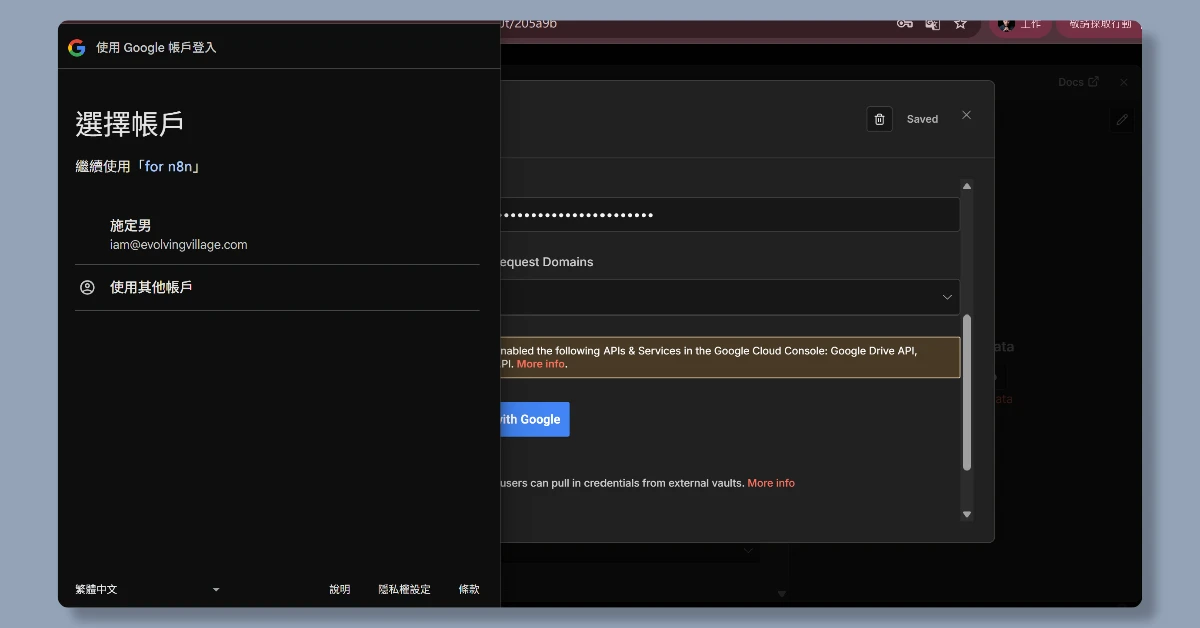Viewport: 1200px width, 628px height.
Task: Open the 條款 terms link
Action: click(x=469, y=590)
